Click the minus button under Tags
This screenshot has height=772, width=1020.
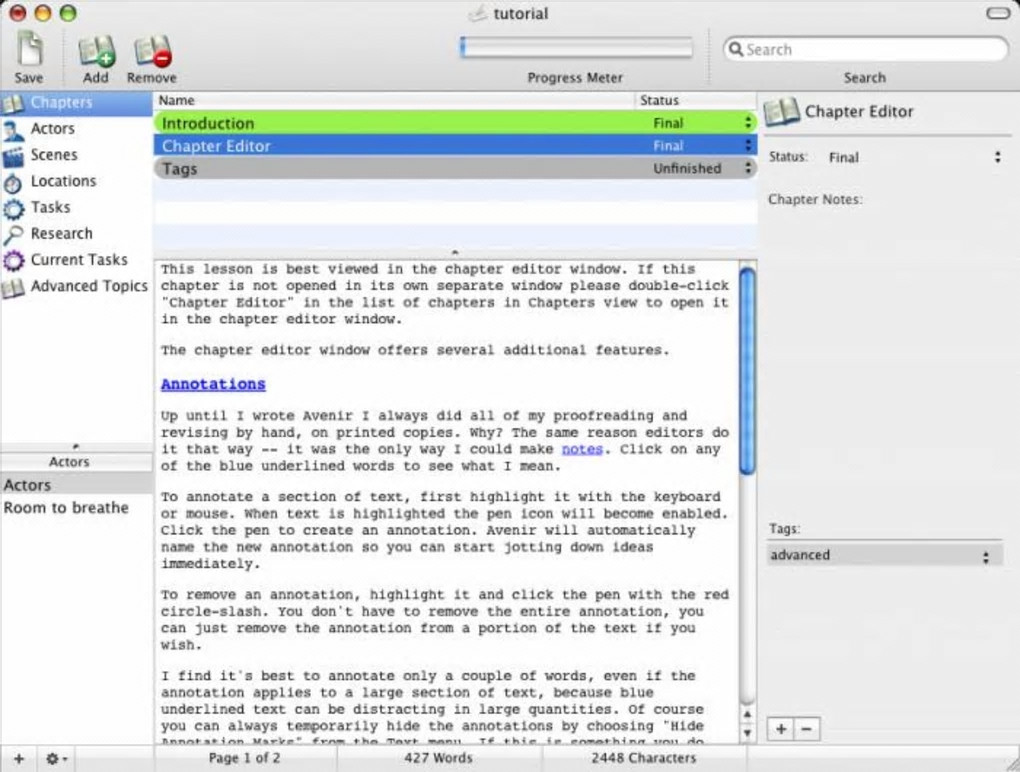click(x=807, y=729)
